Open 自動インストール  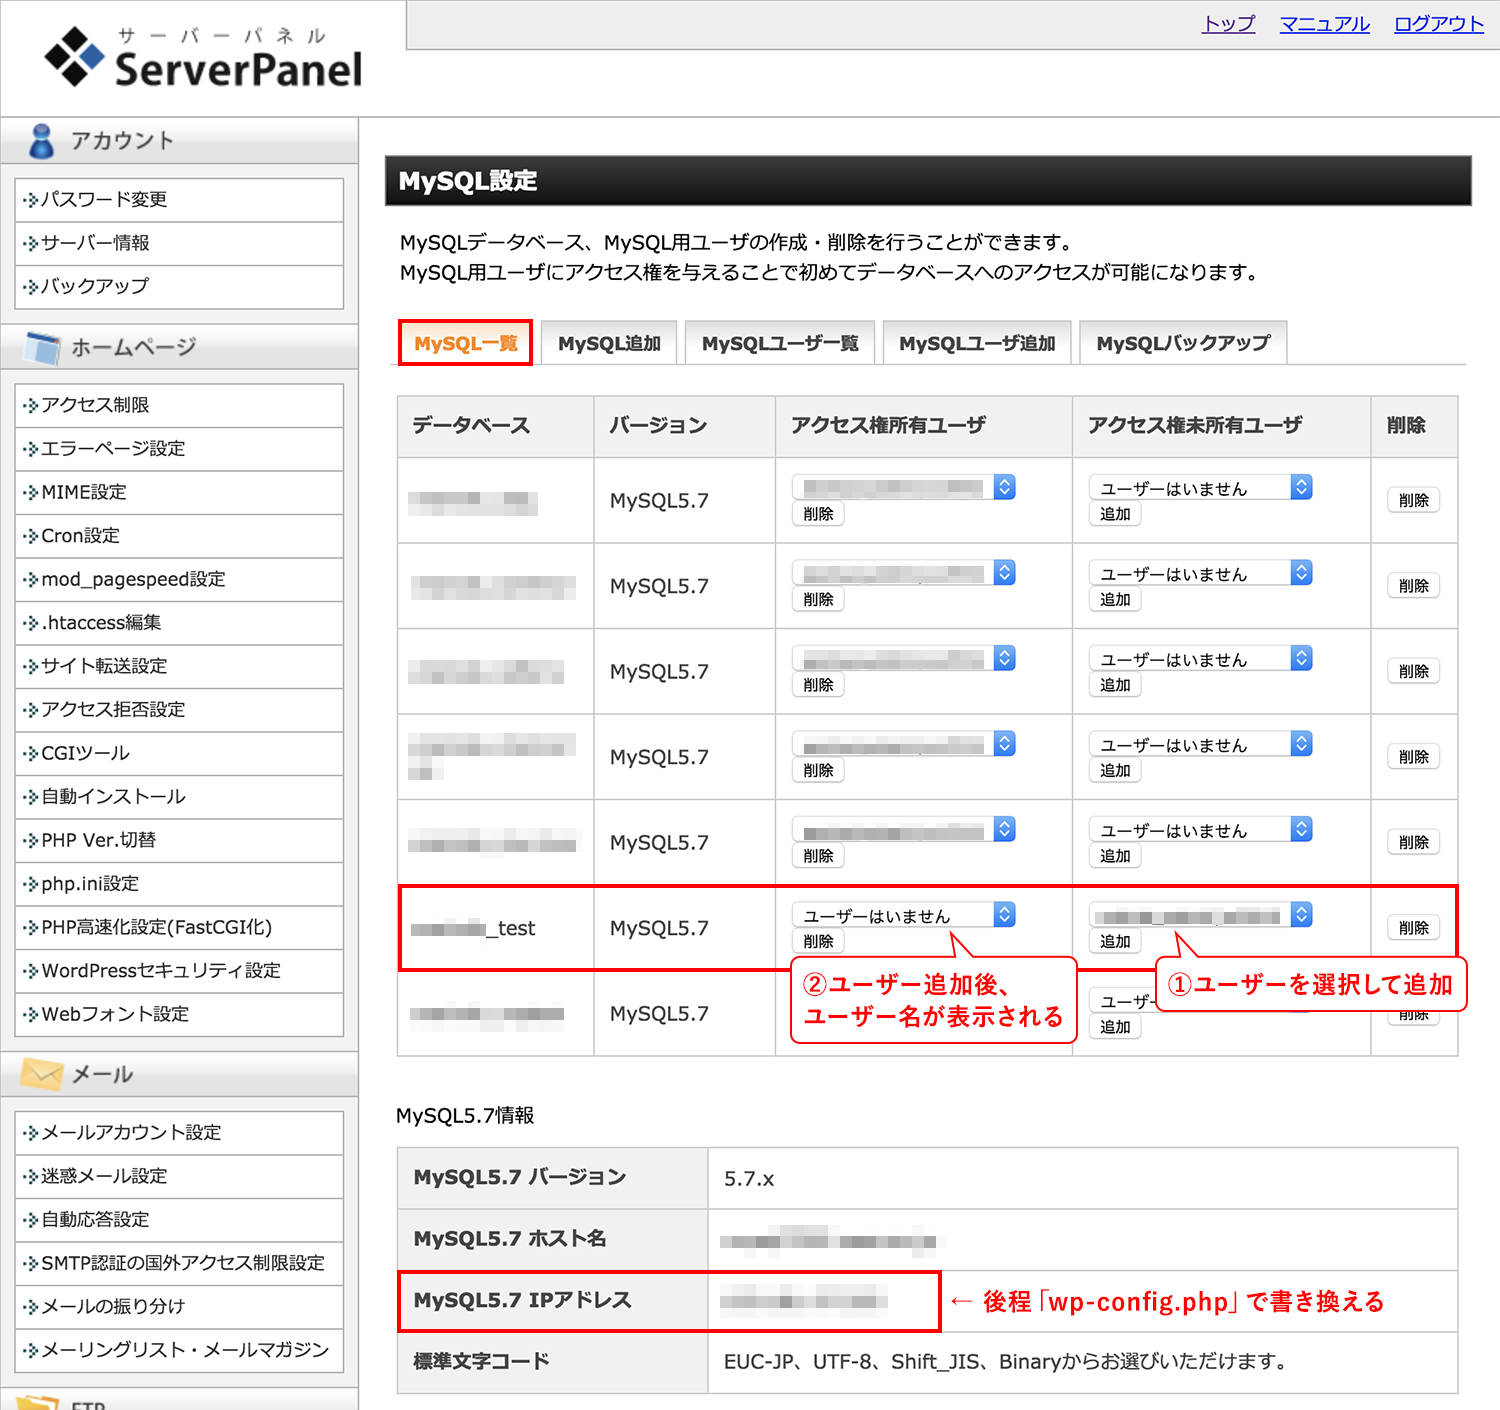click(180, 796)
